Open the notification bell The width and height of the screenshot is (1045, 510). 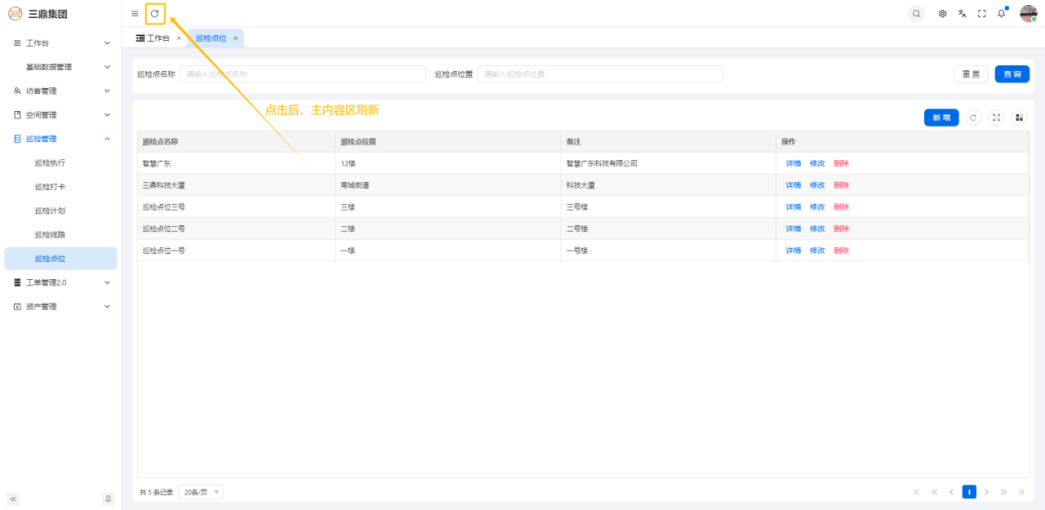(x=1001, y=14)
